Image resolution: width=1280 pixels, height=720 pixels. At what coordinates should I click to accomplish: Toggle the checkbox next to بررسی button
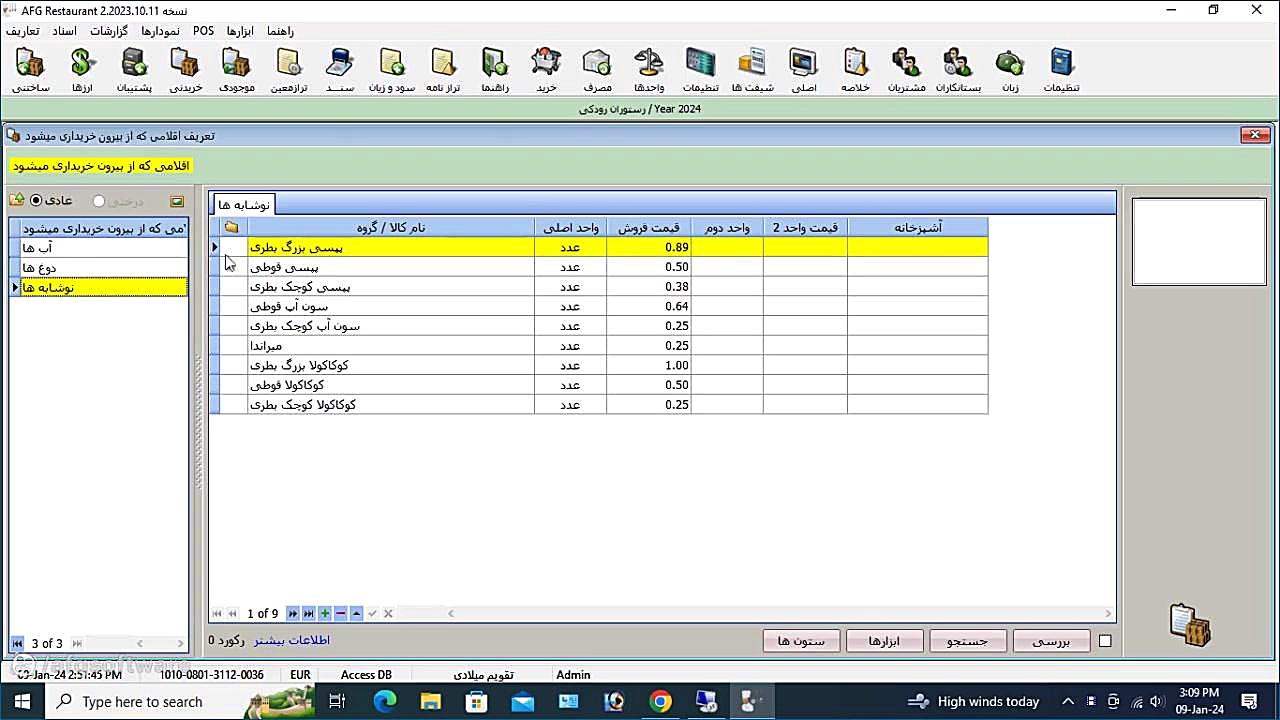(x=1105, y=641)
